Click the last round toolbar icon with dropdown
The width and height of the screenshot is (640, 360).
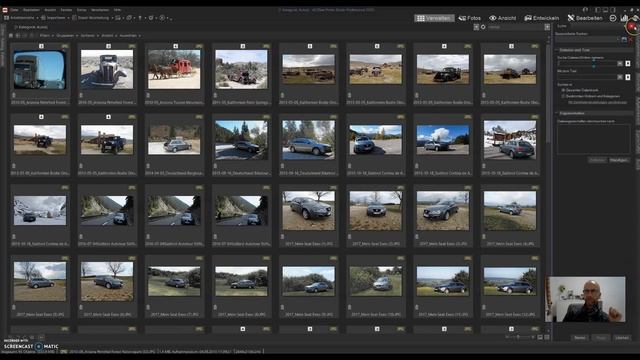[164, 18]
